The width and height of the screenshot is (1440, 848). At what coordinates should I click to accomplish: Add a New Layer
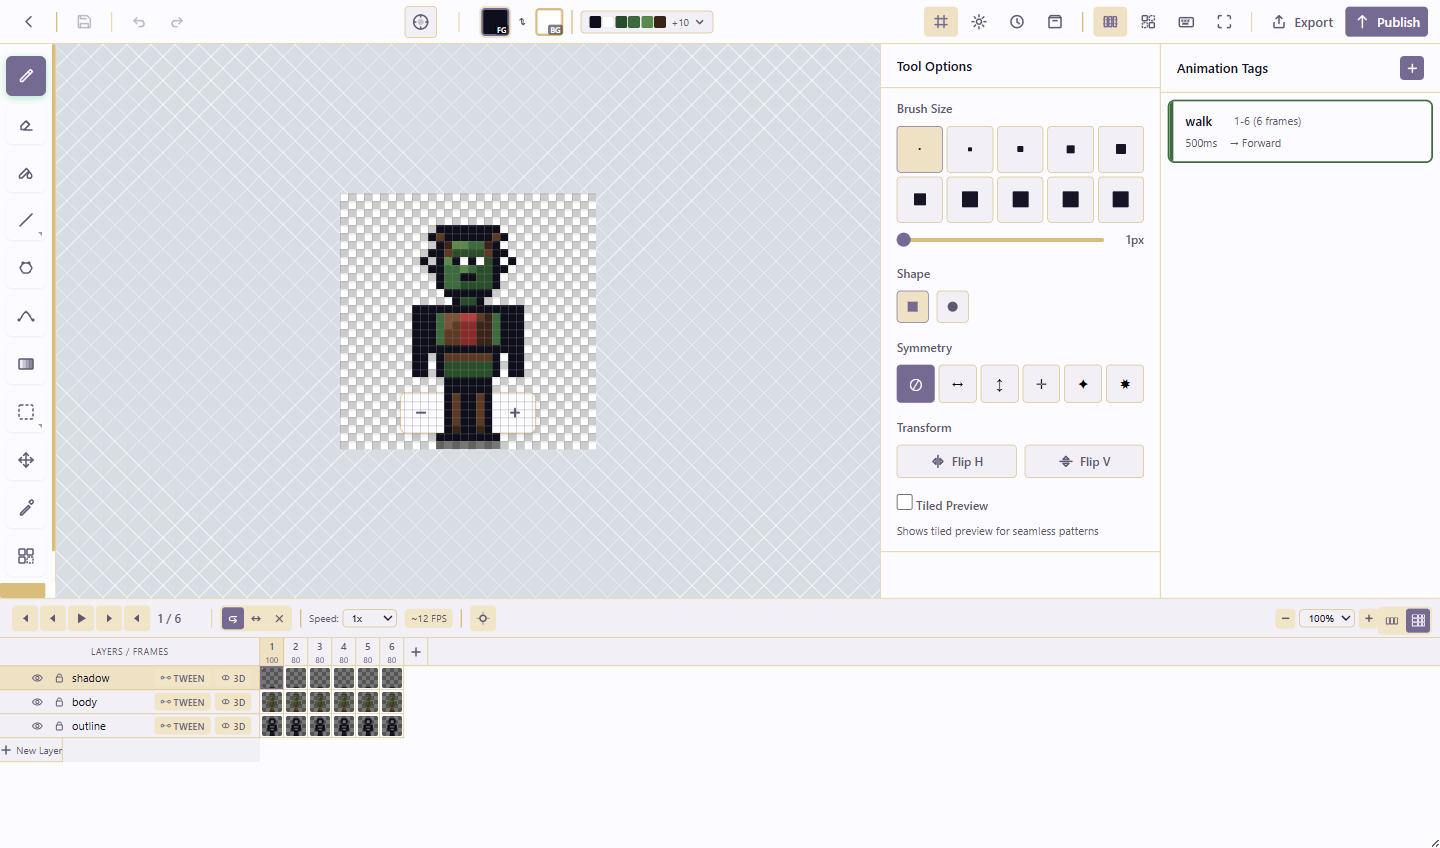click(x=32, y=750)
